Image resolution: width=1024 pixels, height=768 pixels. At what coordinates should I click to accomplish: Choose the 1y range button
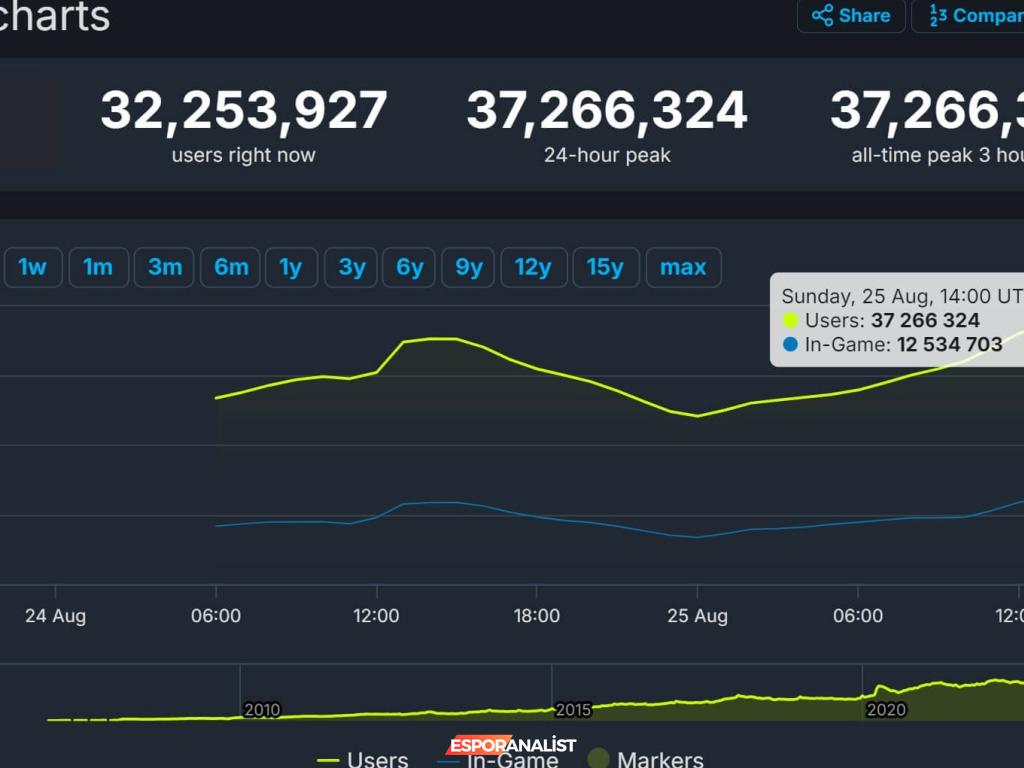(x=291, y=267)
